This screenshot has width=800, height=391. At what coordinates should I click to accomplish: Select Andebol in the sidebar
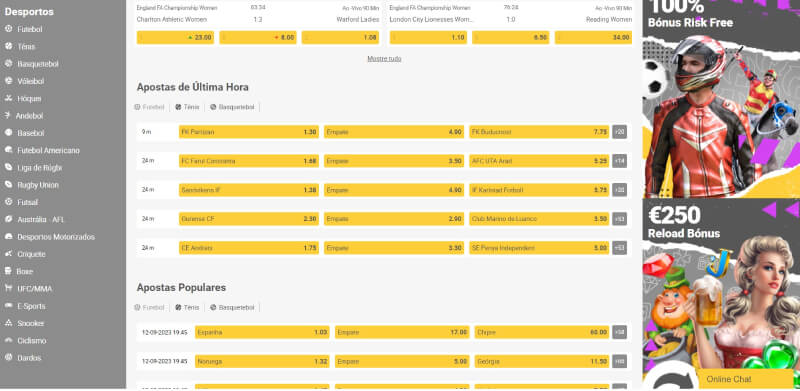tap(29, 116)
